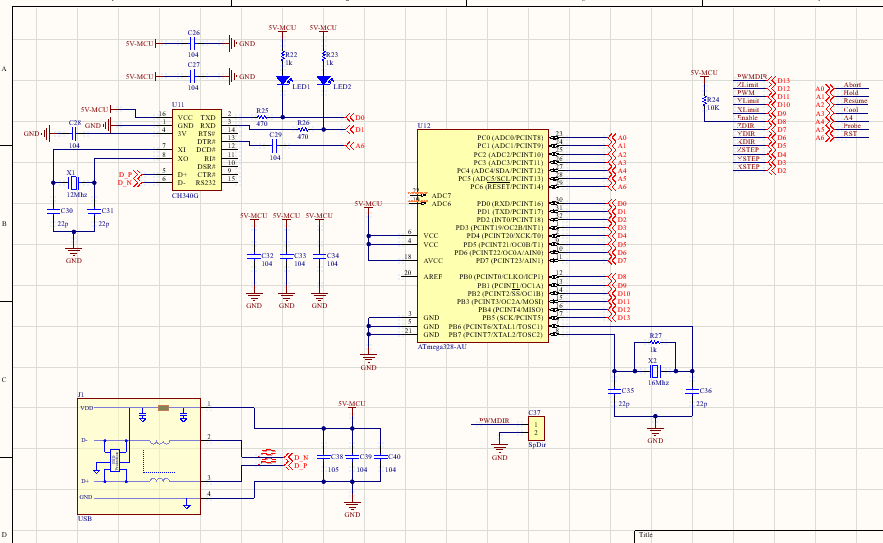The image size is (883, 543).
Task: Select capacitor C36 22p
Action: (x=692, y=390)
